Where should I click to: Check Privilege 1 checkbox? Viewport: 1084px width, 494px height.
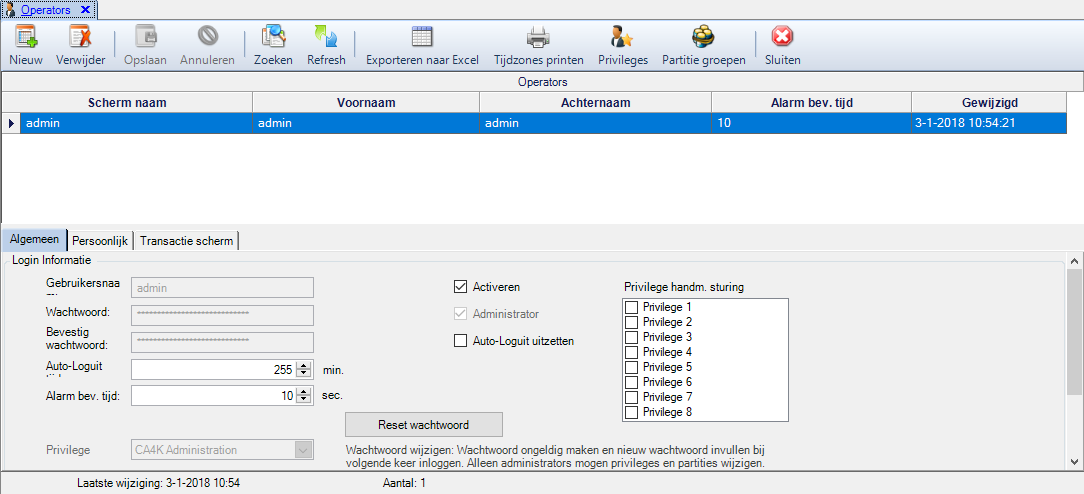[632, 307]
